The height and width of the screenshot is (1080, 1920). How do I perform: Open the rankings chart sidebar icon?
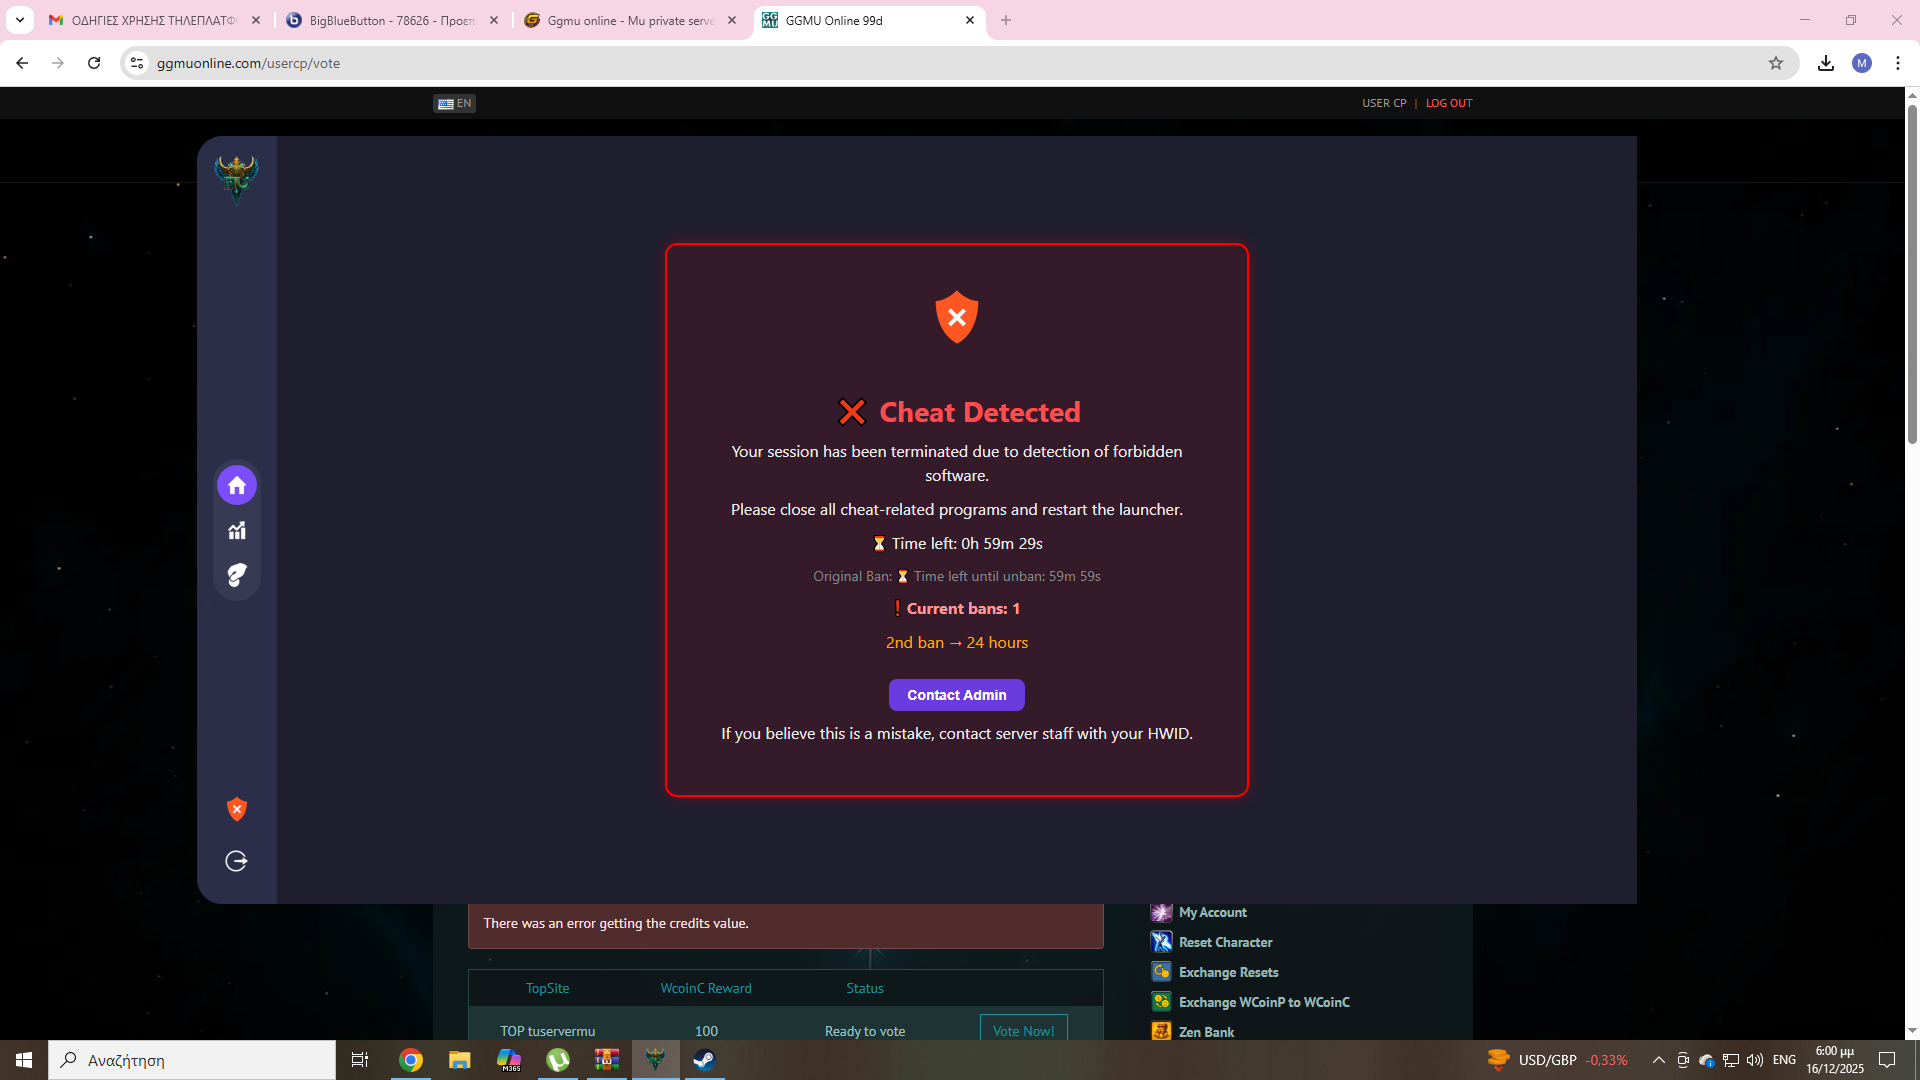click(x=237, y=531)
